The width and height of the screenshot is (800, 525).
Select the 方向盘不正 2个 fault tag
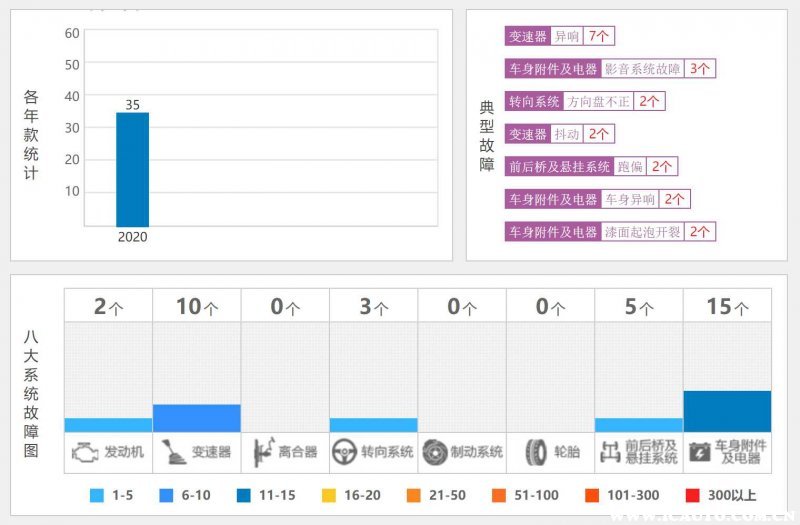[585, 101]
